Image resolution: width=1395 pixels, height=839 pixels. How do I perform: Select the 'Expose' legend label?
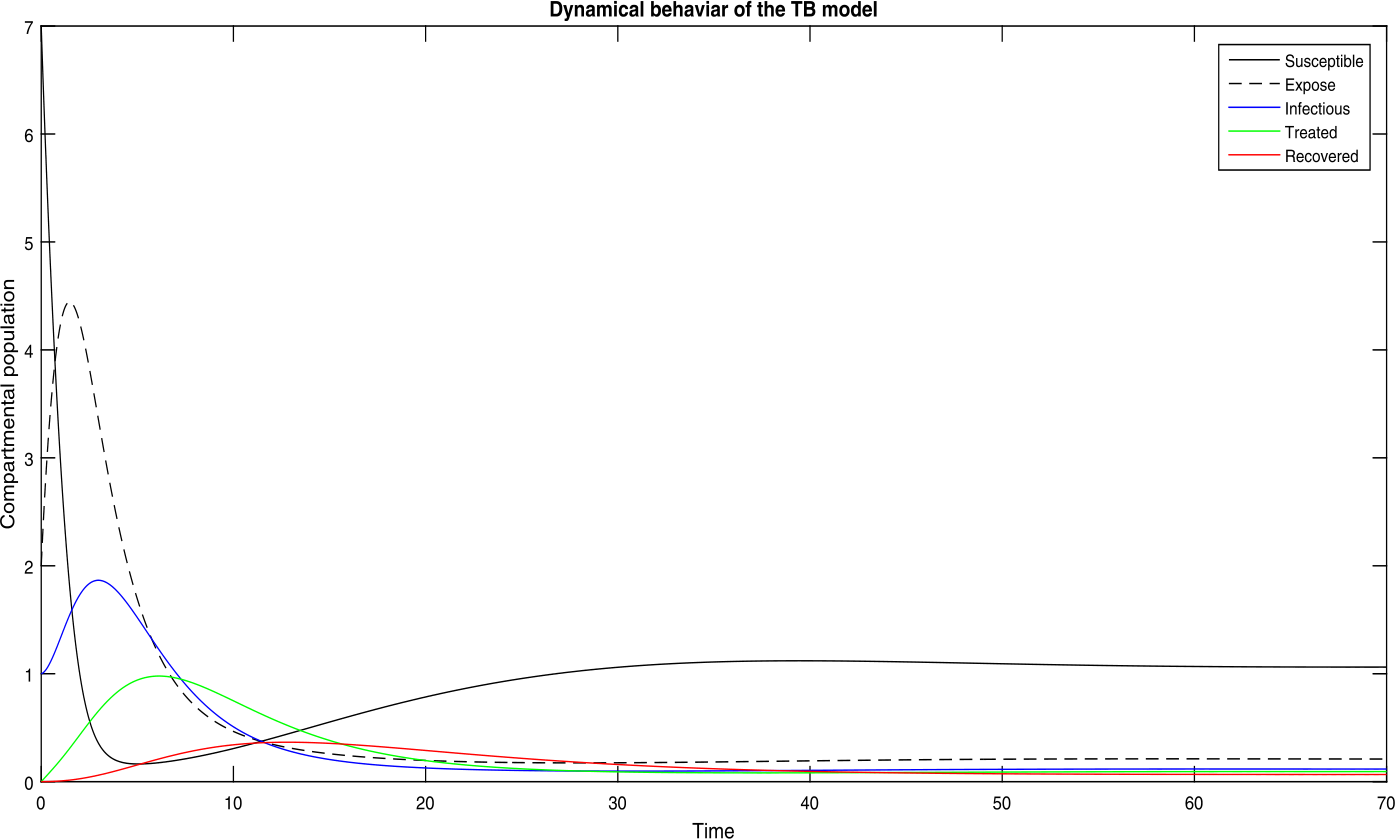pyautogui.click(x=1310, y=86)
